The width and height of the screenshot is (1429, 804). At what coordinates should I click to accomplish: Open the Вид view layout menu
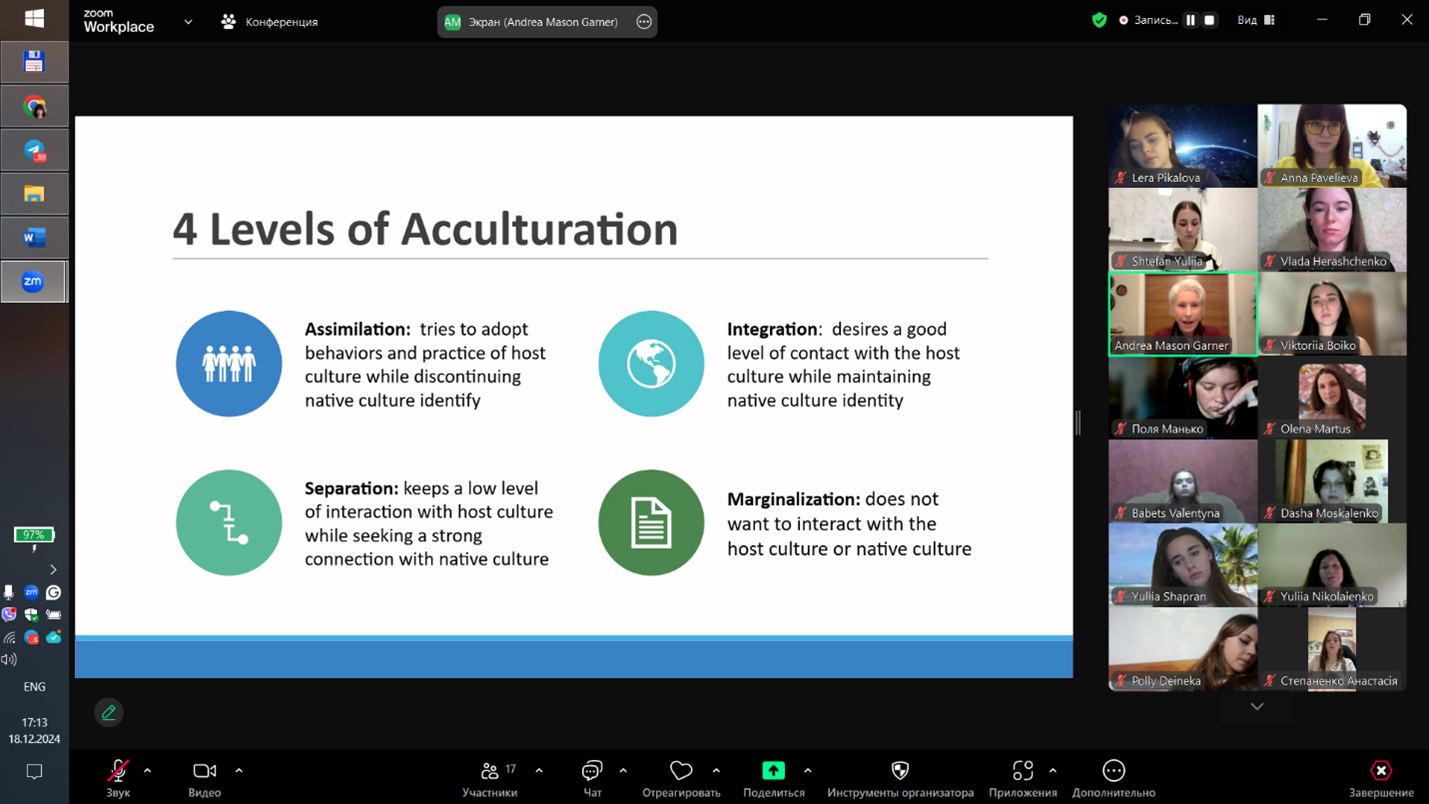(x=1256, y=20)
